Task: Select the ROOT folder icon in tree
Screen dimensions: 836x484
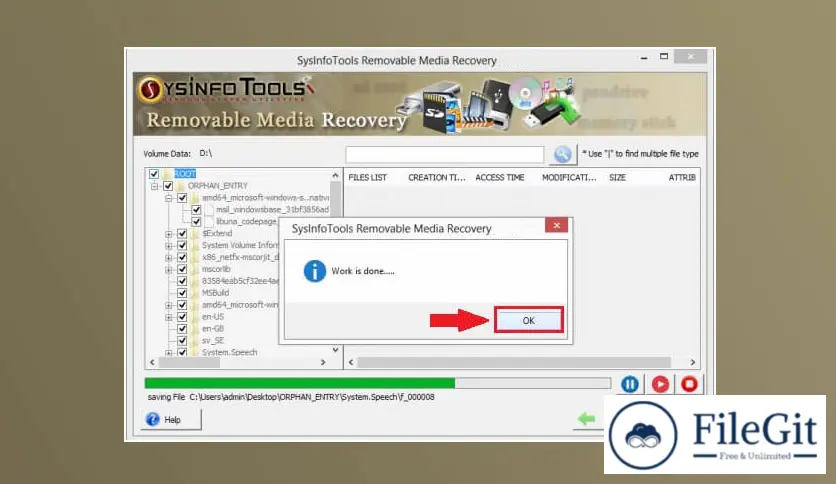Action: tap(167, 174)
